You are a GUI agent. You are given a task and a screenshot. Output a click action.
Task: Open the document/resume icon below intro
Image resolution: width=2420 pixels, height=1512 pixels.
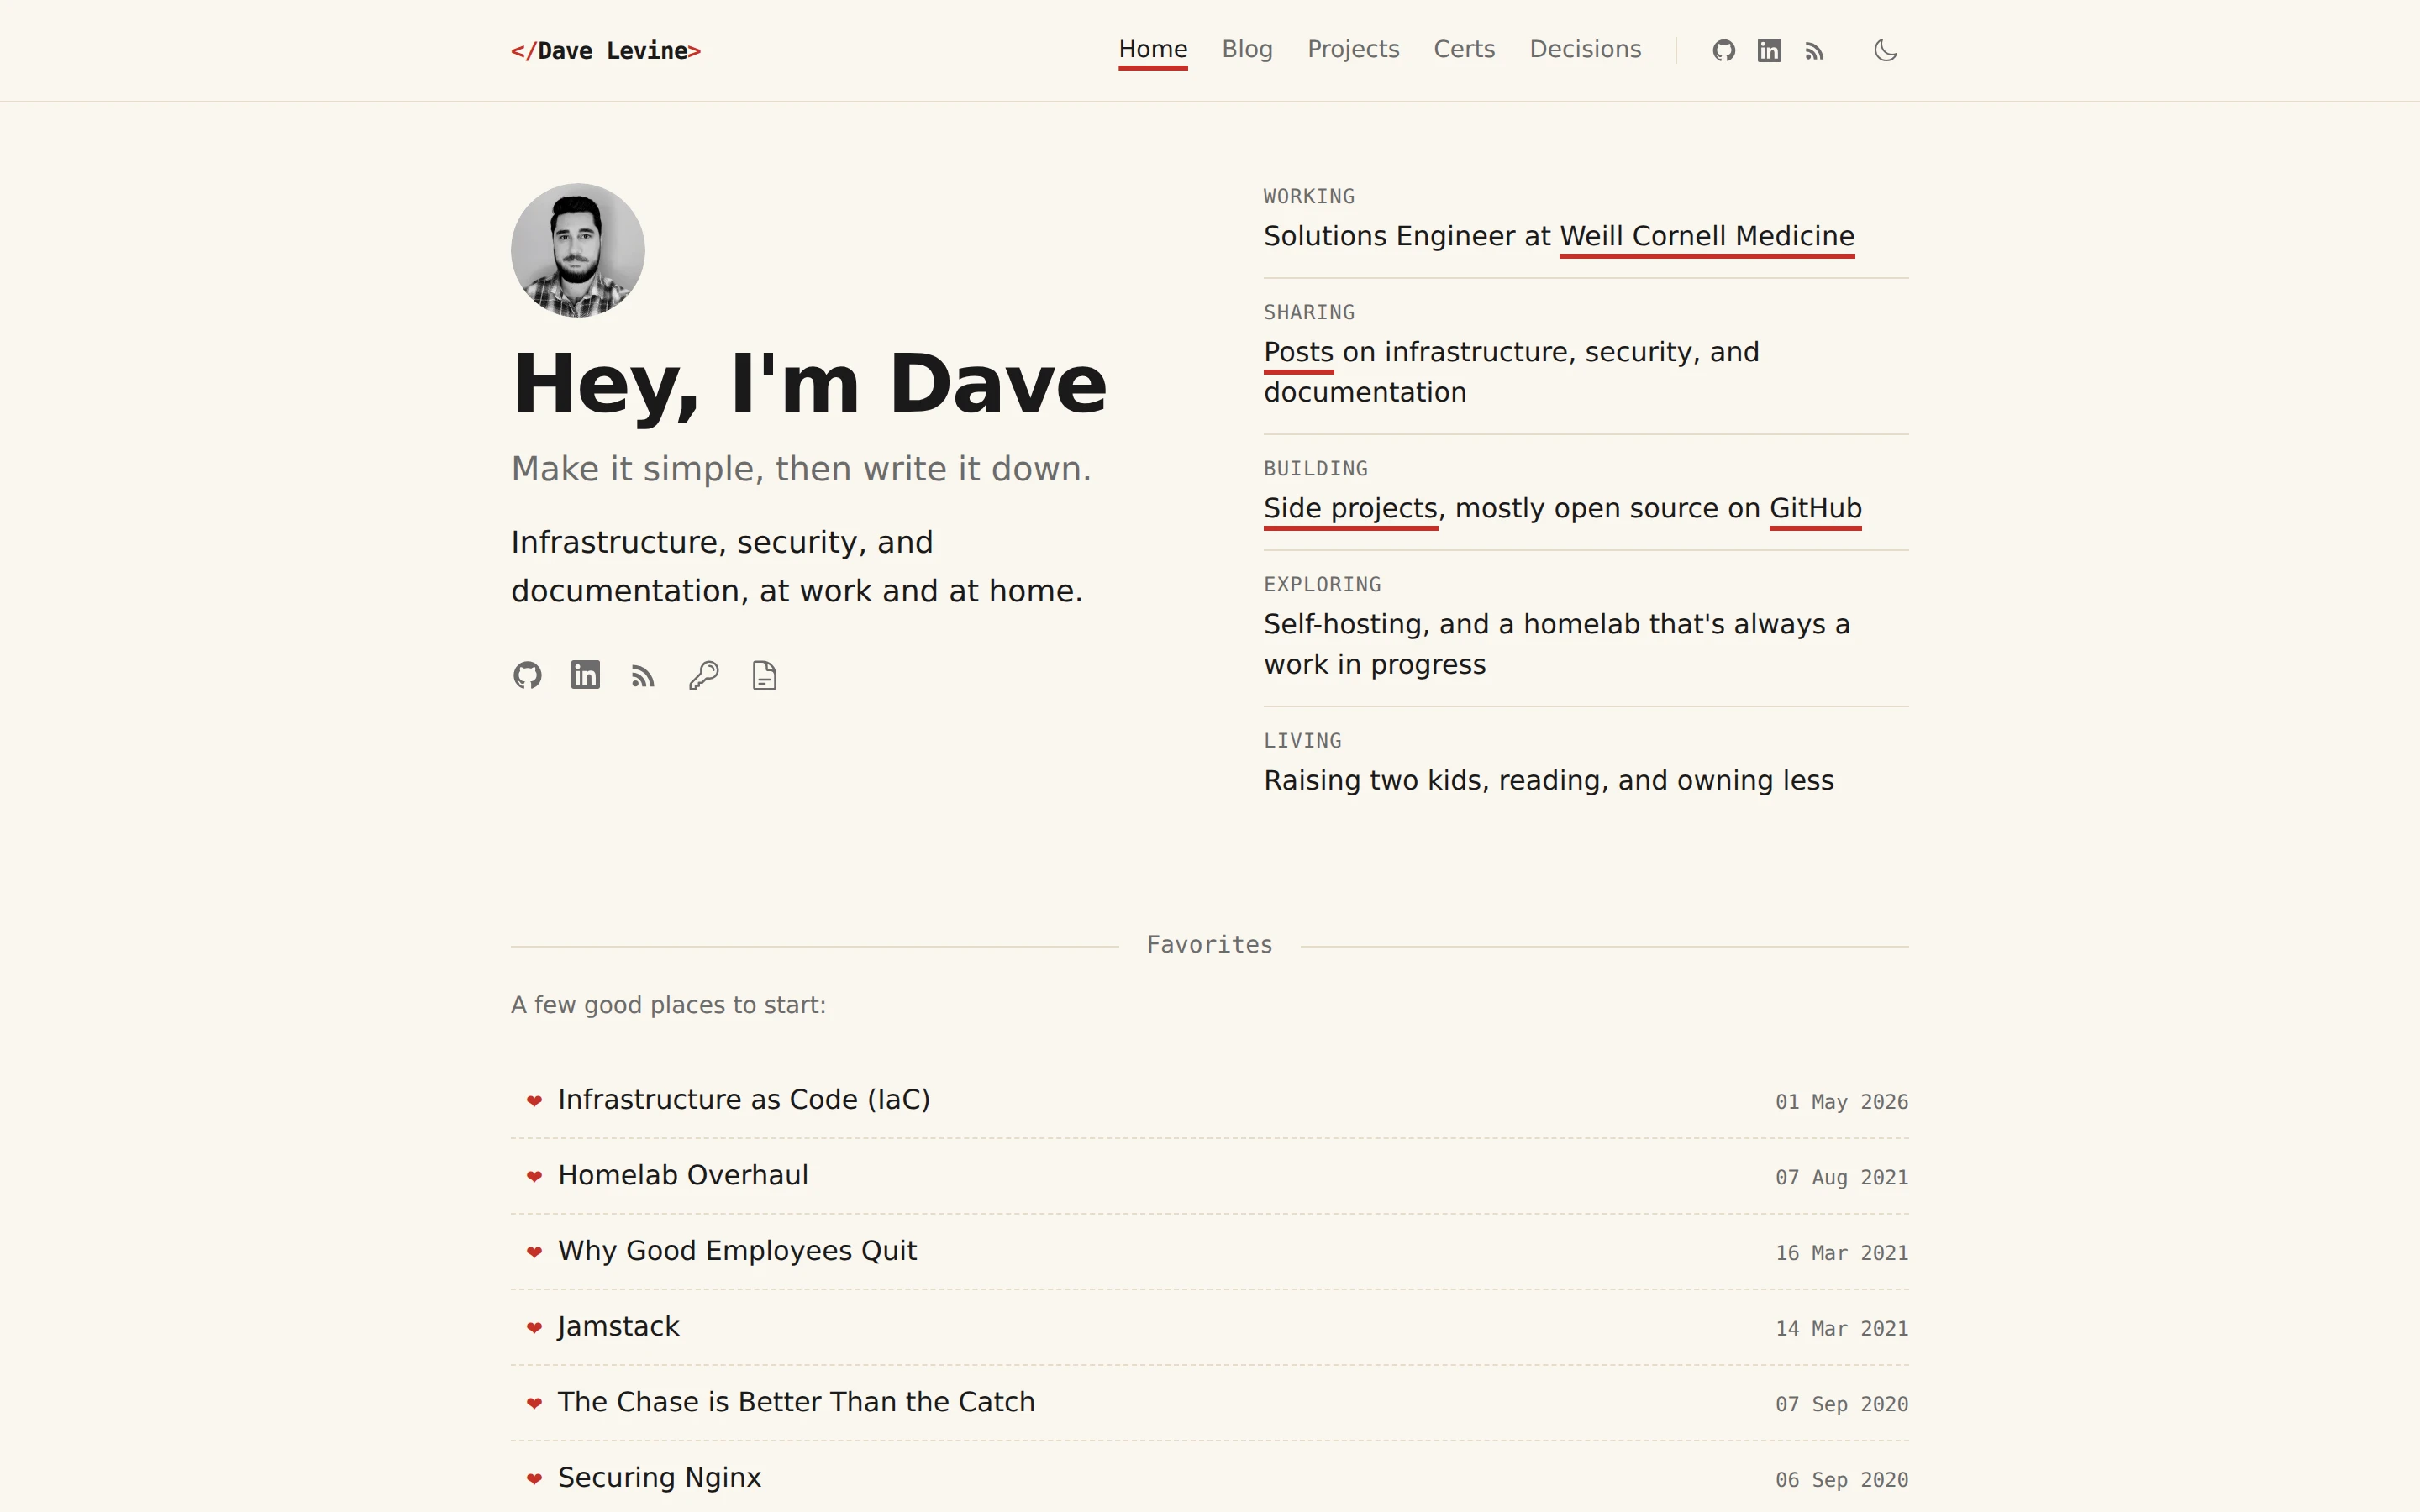click(764, 676)
